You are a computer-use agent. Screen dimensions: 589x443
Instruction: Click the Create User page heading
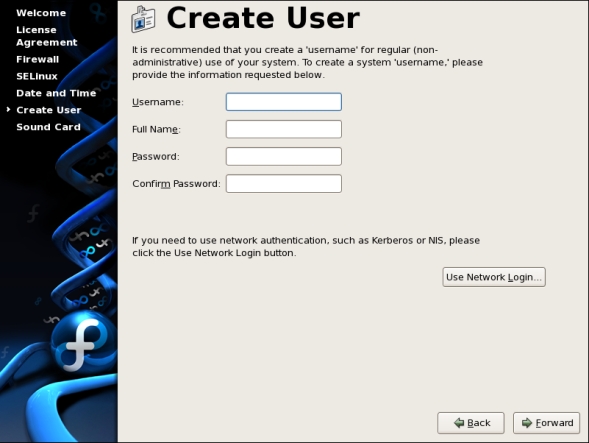point(263,18)
